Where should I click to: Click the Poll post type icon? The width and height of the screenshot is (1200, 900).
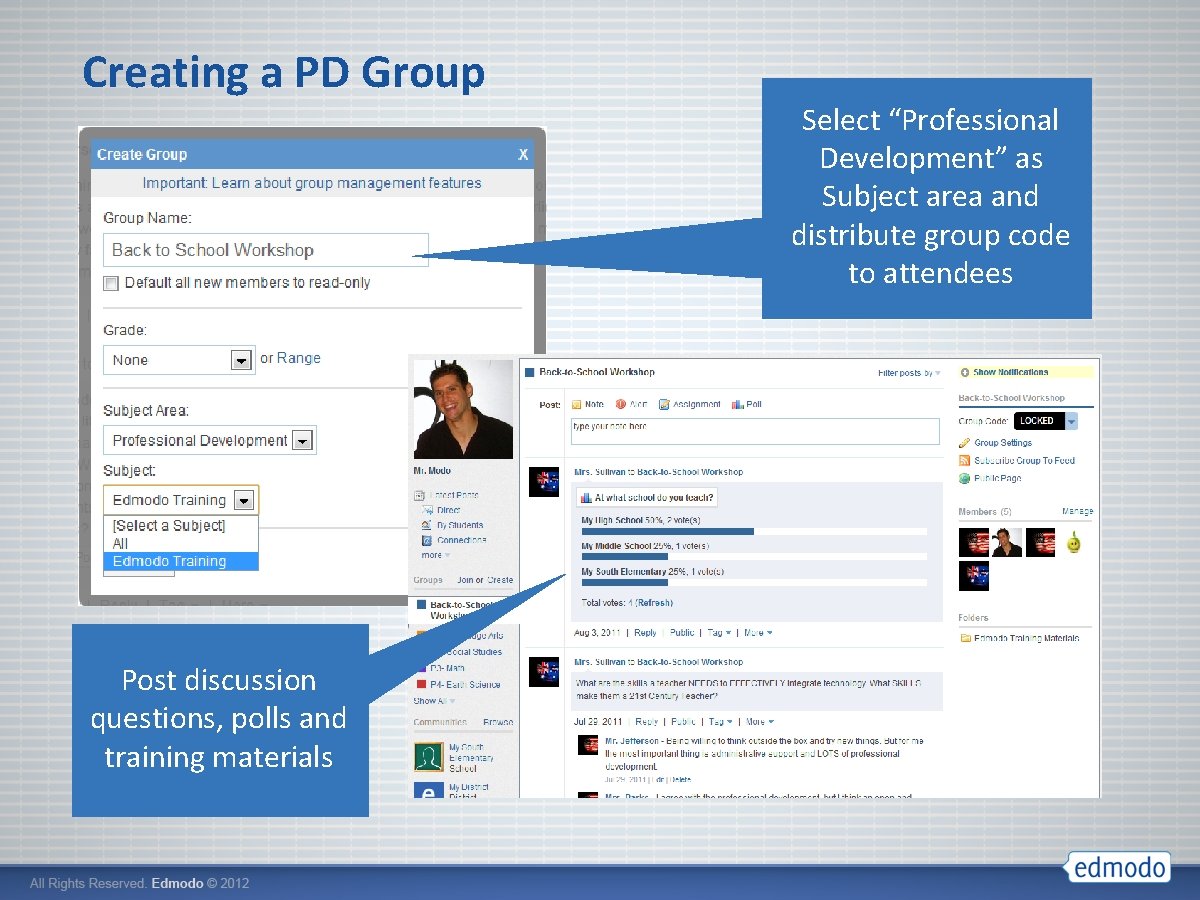(737, 405)
